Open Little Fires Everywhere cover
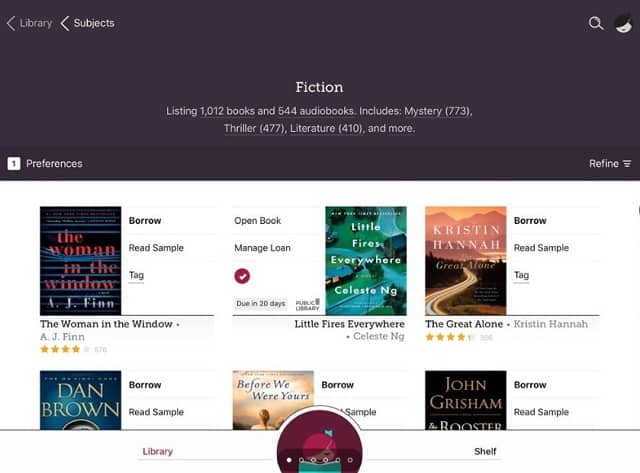Image resolution: width=640 pixels, height=473 pixels. [366, 261]
